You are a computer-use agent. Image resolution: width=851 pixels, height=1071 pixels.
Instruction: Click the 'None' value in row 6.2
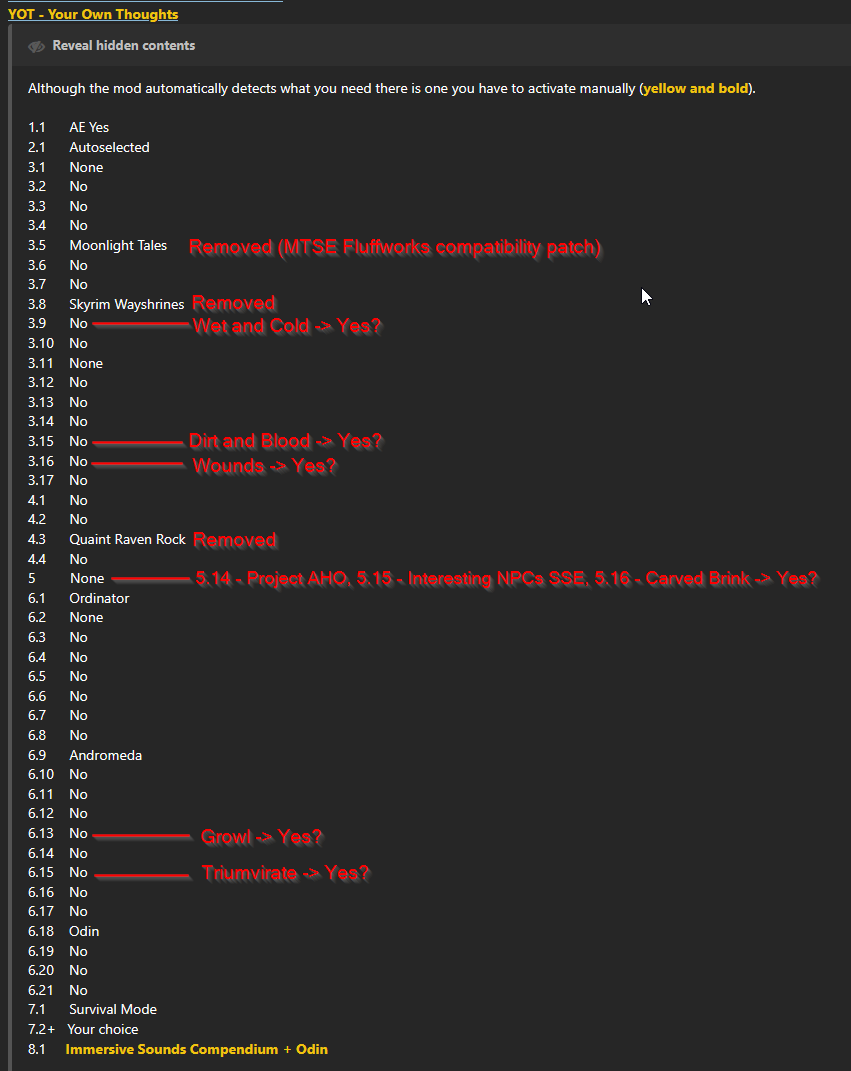click(86, 617)
